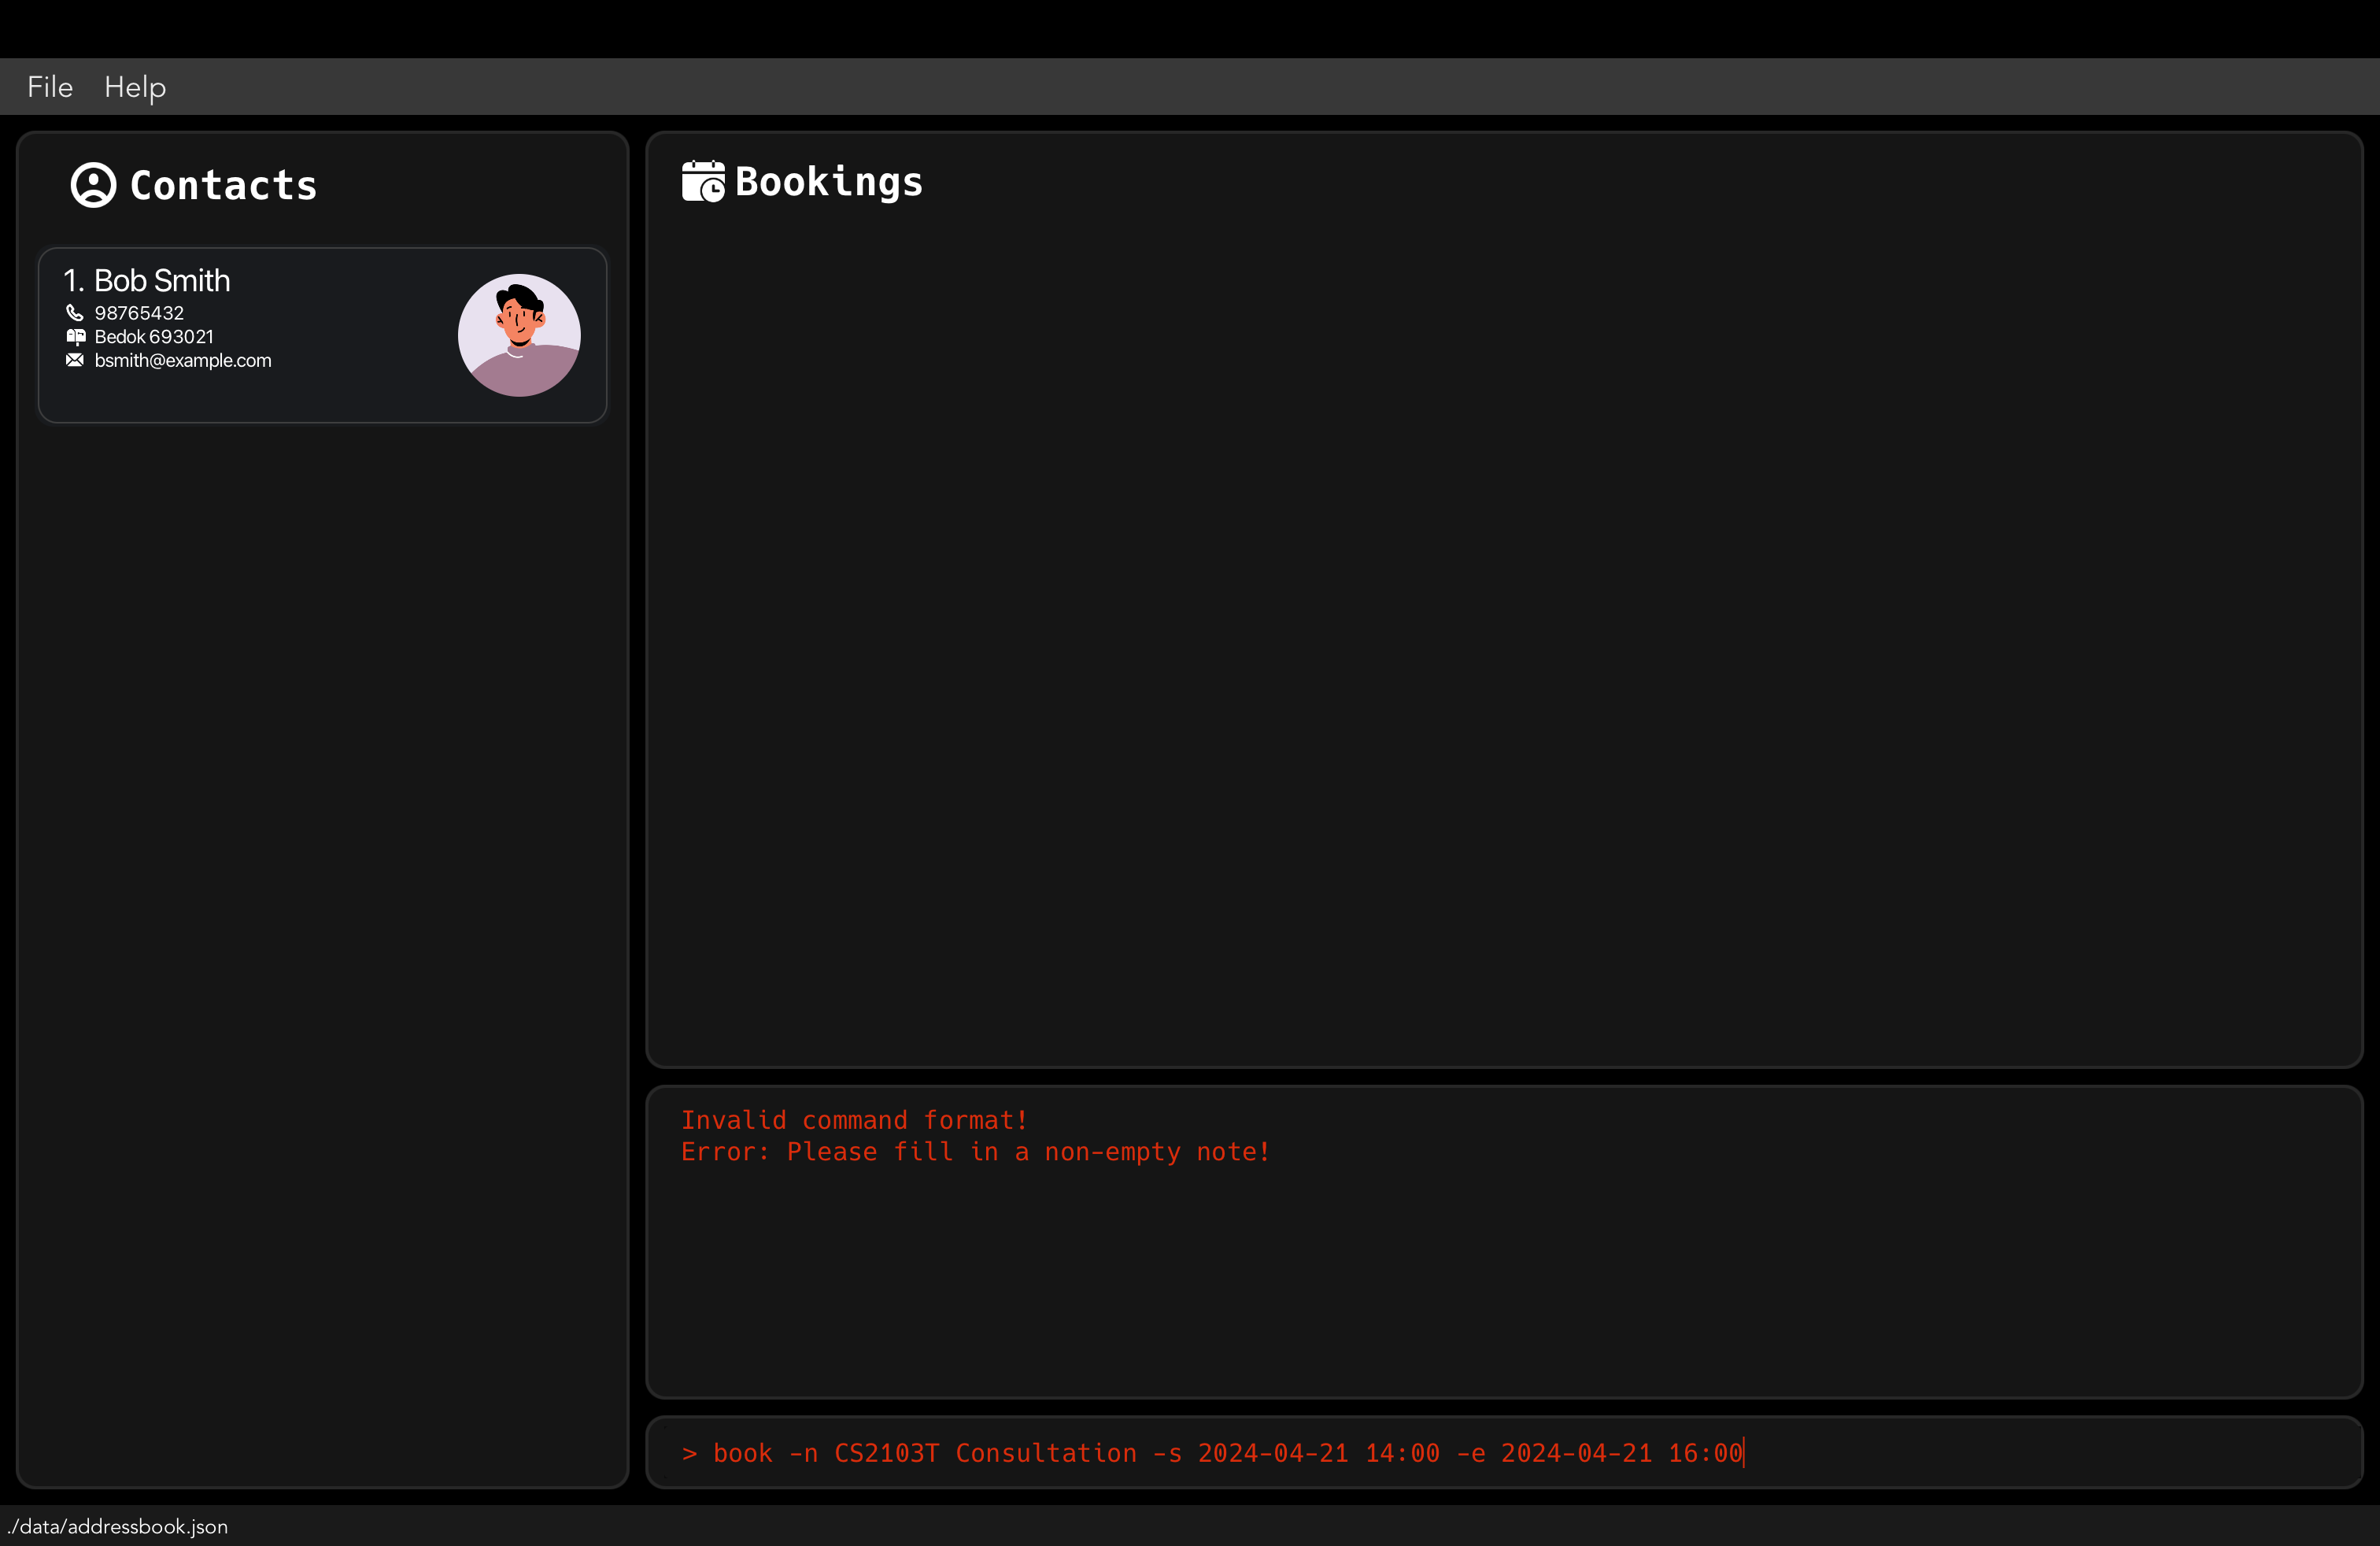Open the File menu

pos(50,87)
